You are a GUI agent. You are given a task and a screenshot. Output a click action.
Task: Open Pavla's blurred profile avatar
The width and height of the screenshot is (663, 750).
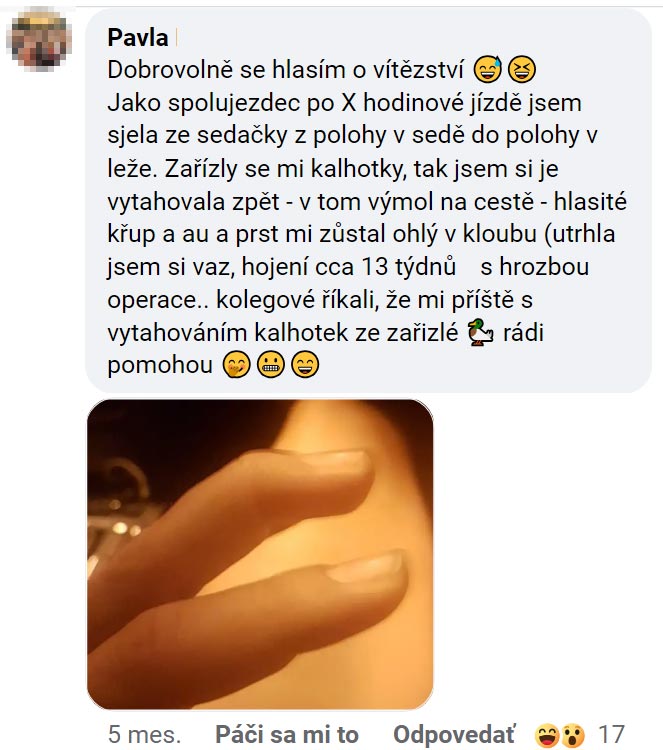[x=41, y=39]
